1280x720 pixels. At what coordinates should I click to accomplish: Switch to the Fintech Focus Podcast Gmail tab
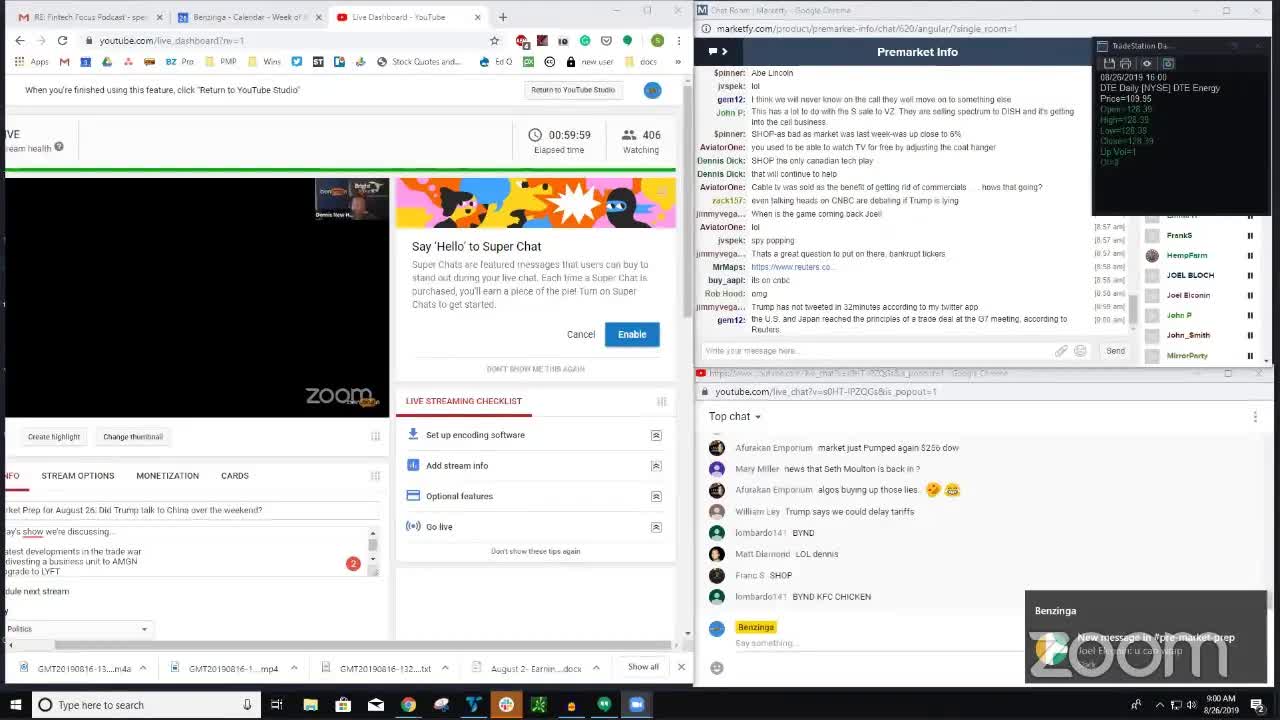tap(90, 17)
